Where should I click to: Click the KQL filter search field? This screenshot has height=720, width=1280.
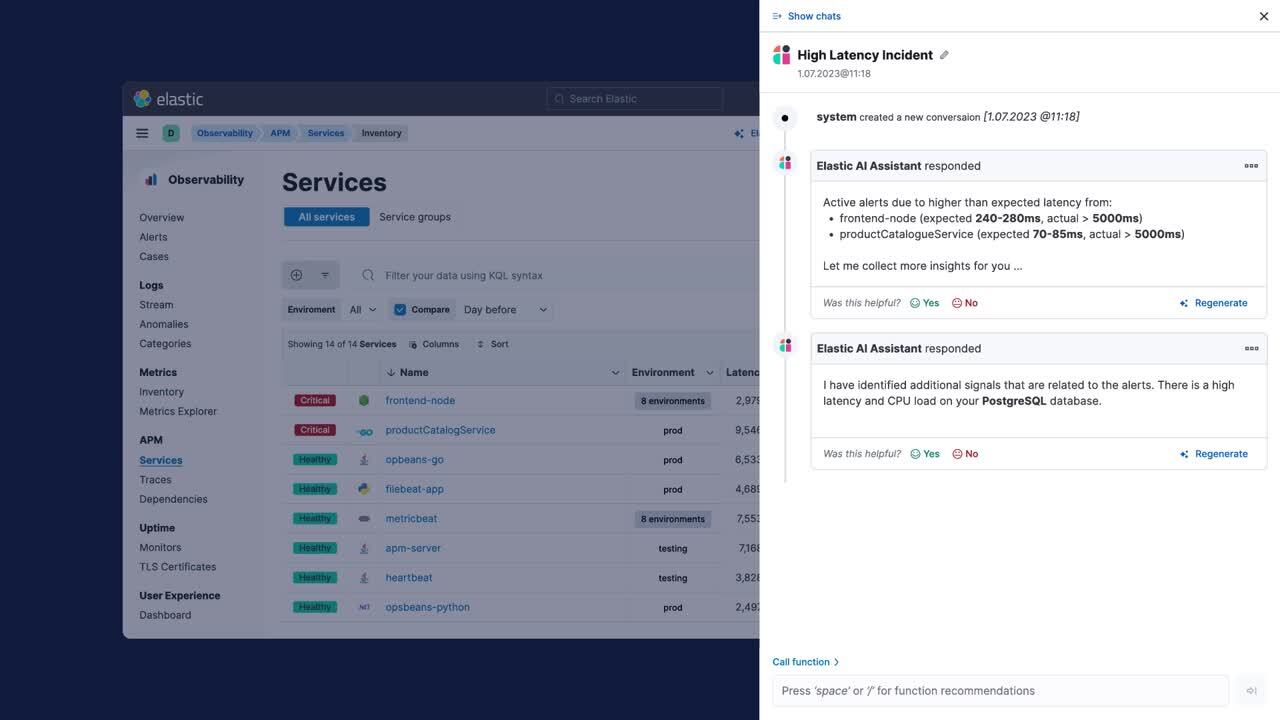pyautogui.click(x=555, y=275)
